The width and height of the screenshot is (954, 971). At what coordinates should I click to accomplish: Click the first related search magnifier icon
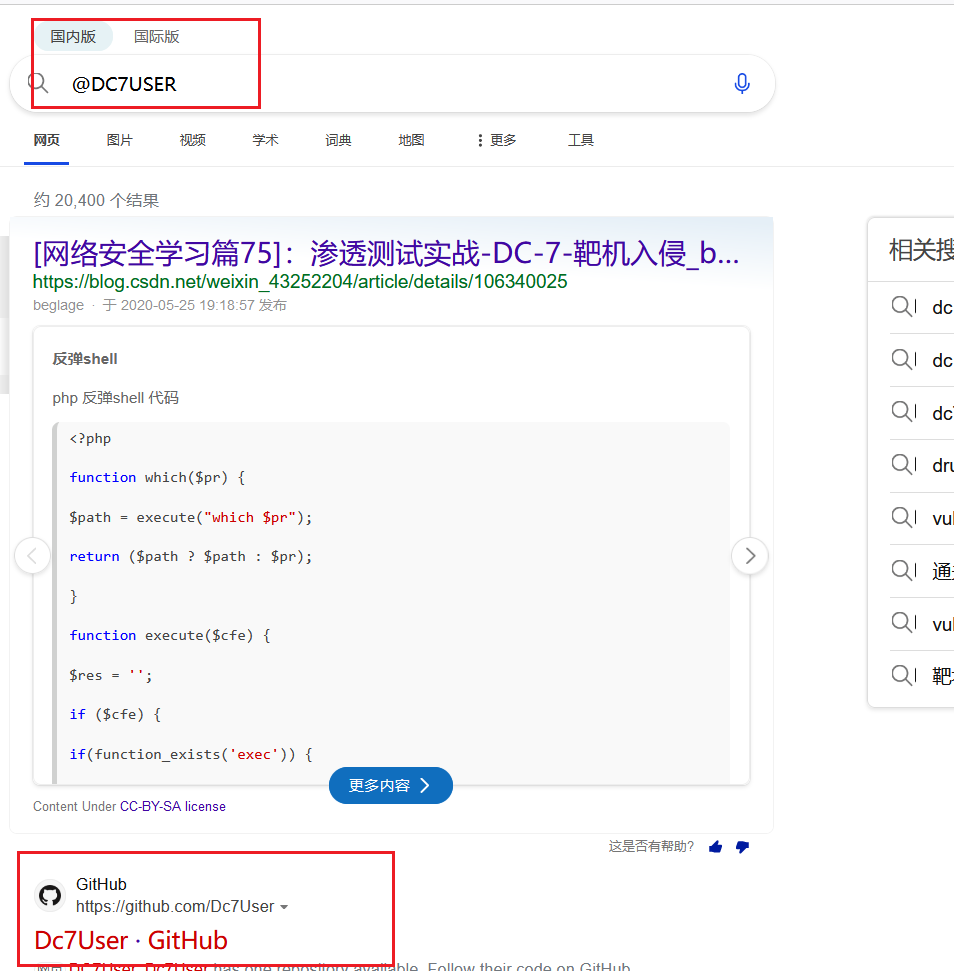tap(903, 307)
